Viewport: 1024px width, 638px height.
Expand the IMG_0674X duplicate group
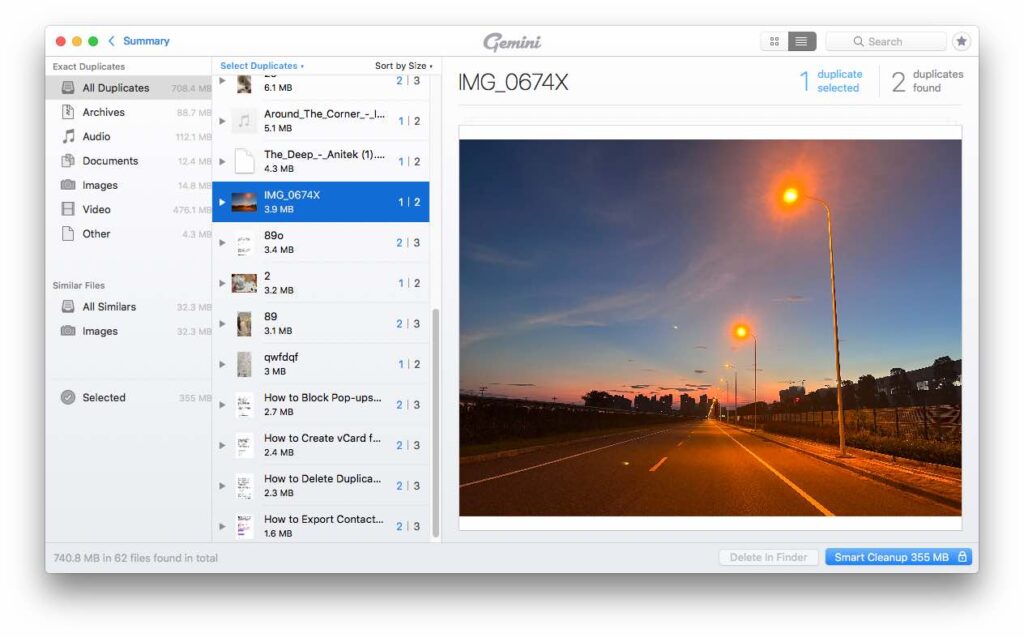223,202
